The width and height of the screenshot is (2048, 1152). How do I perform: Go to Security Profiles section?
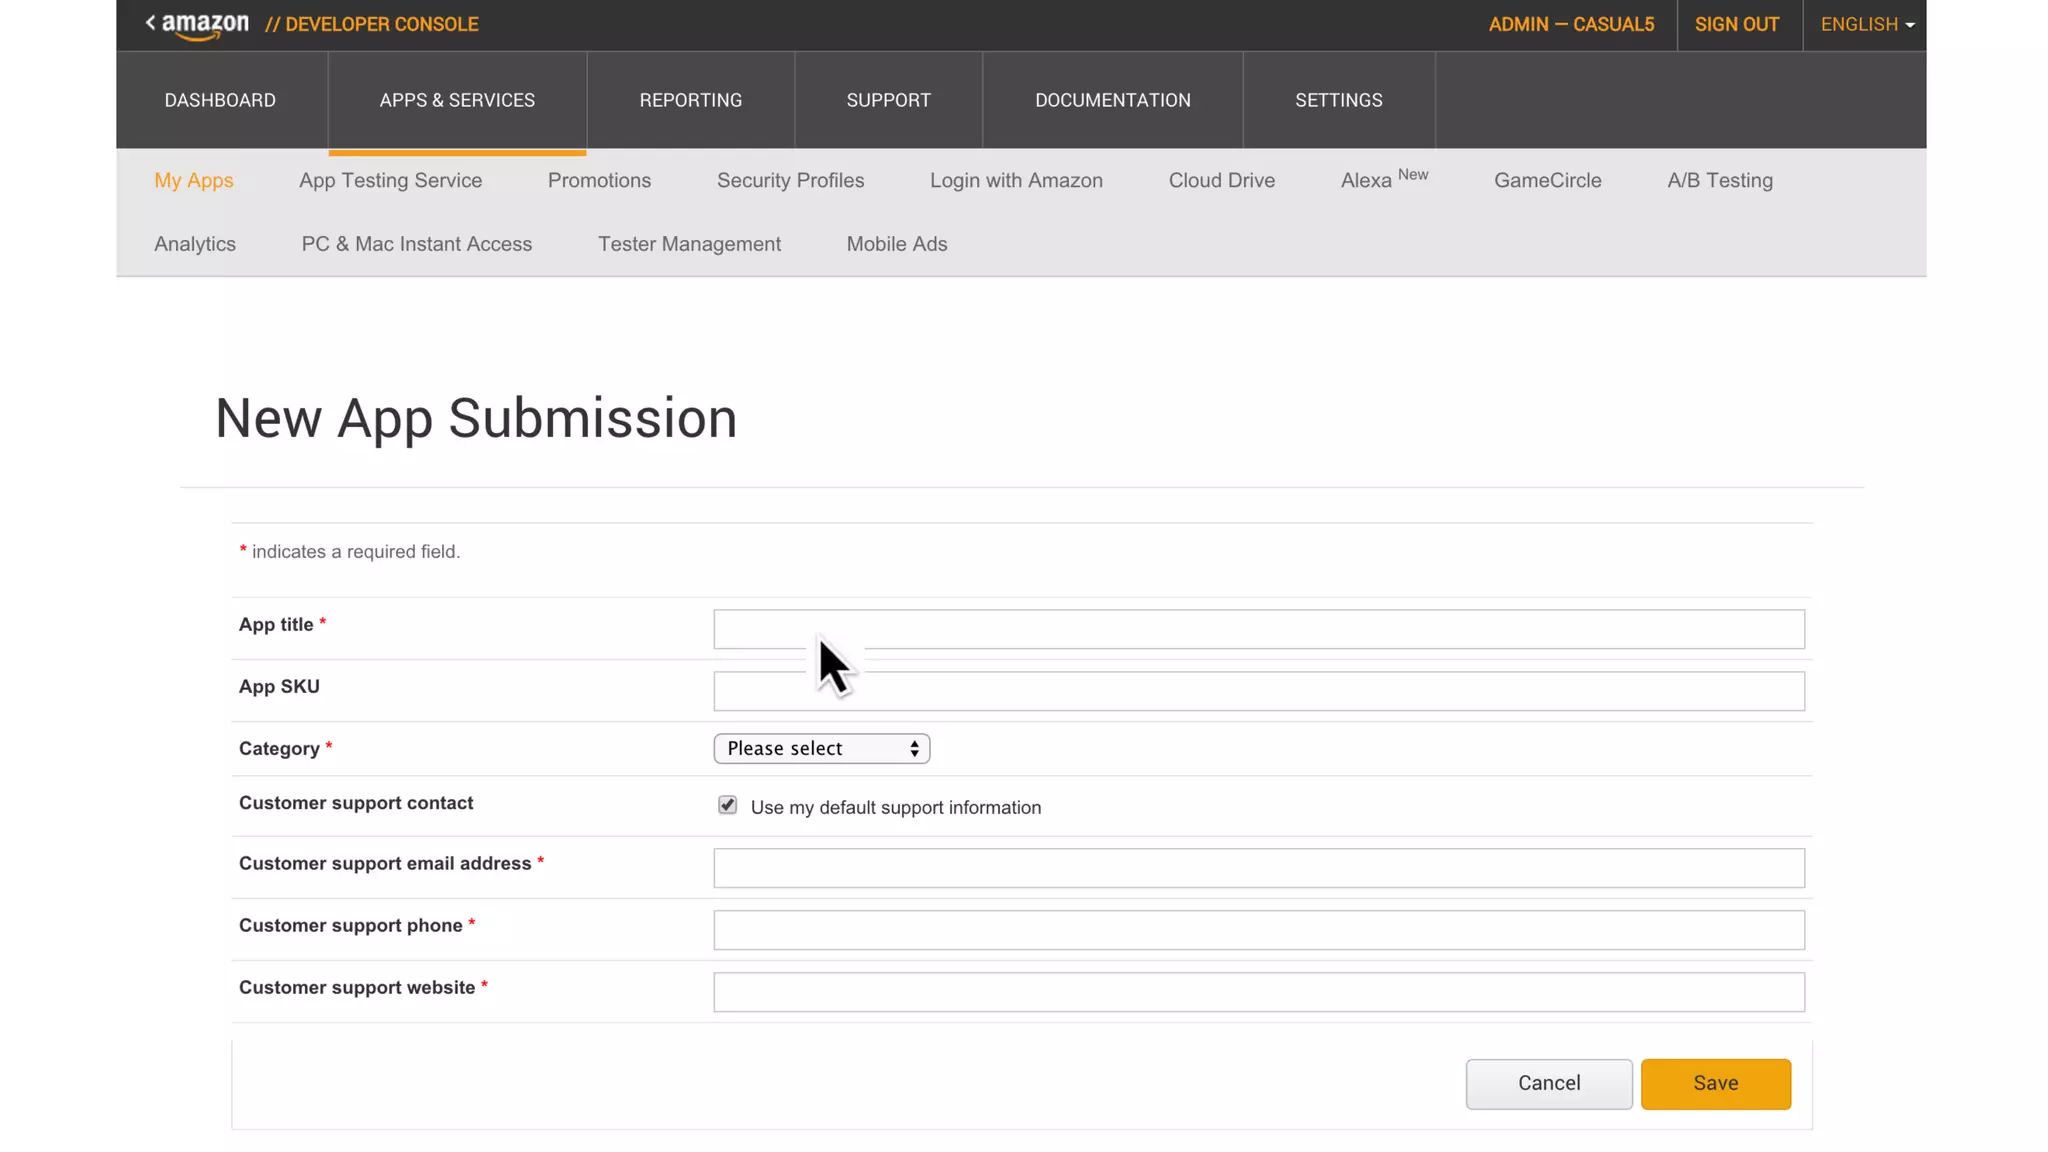(x=790, y=181)
